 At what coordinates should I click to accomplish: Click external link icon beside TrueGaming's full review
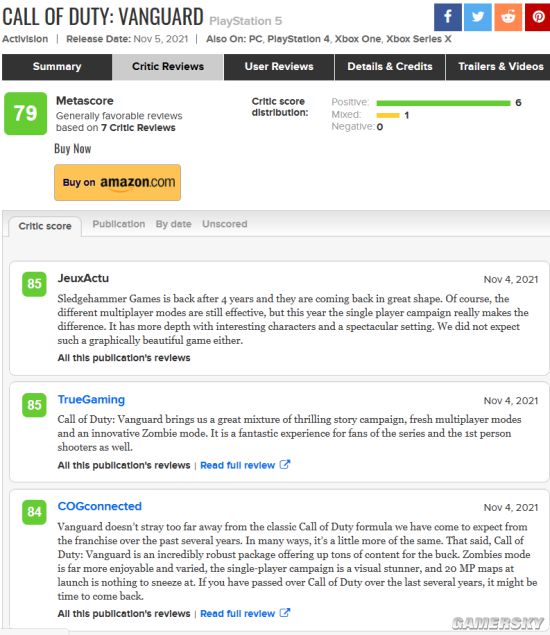click(285, 465)
